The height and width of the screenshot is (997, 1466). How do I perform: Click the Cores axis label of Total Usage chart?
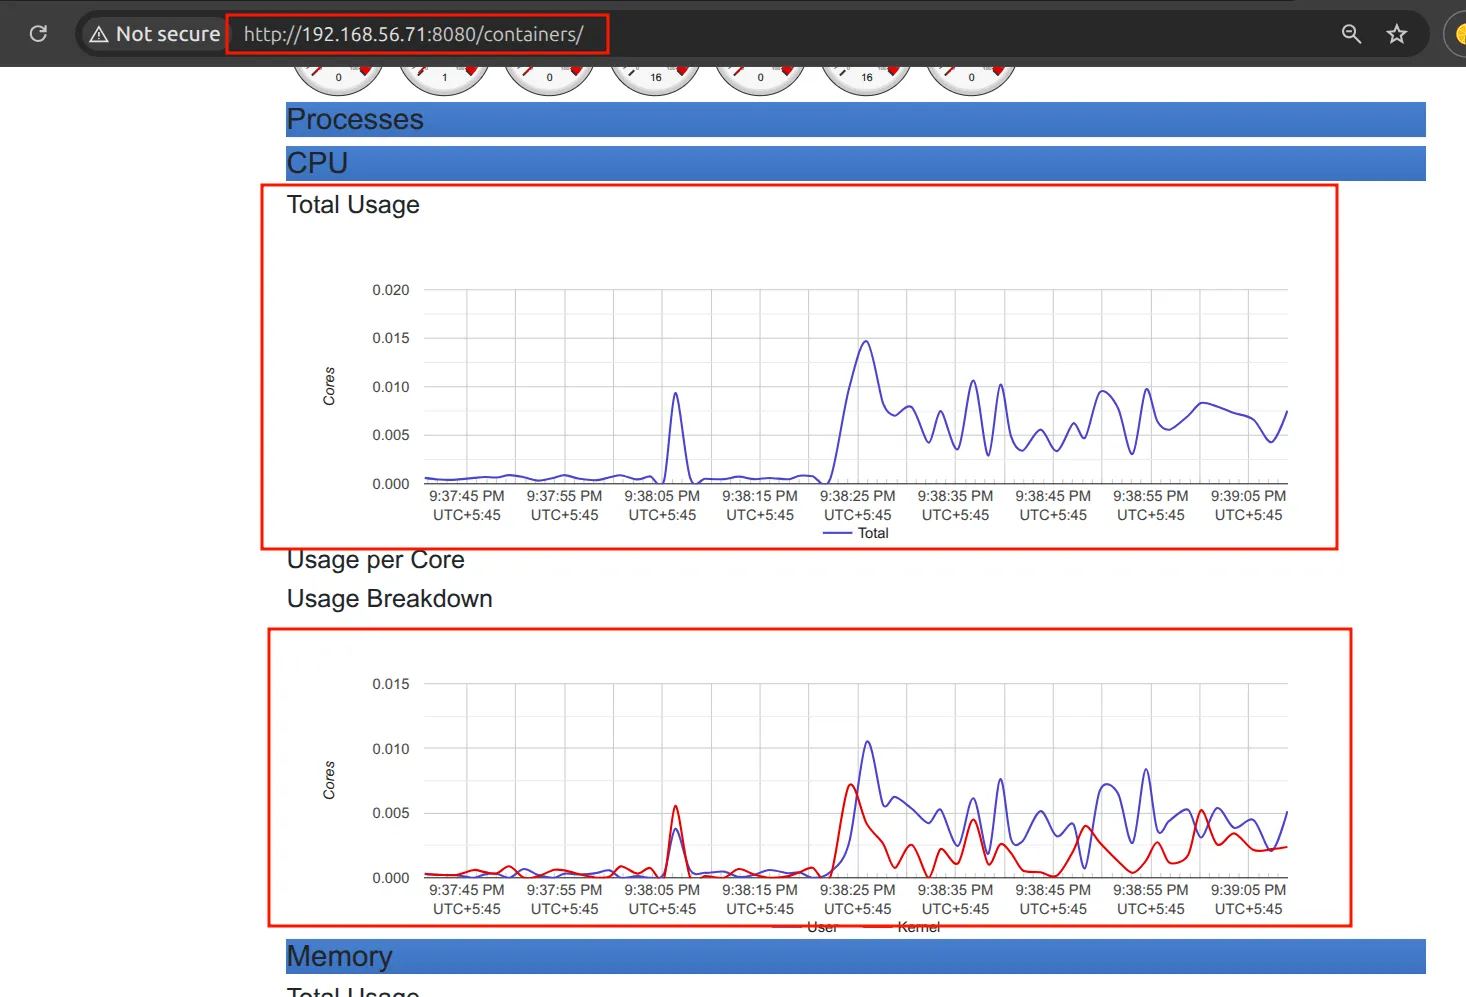(x=329, y=386)
